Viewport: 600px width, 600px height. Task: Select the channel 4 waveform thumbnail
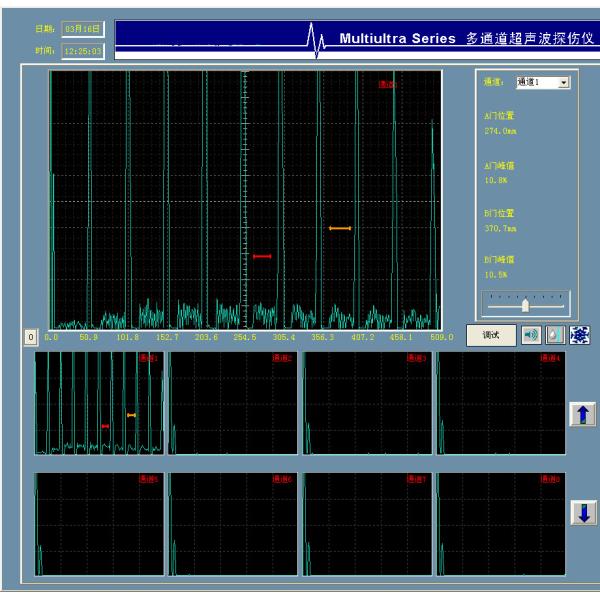point(499,403)
